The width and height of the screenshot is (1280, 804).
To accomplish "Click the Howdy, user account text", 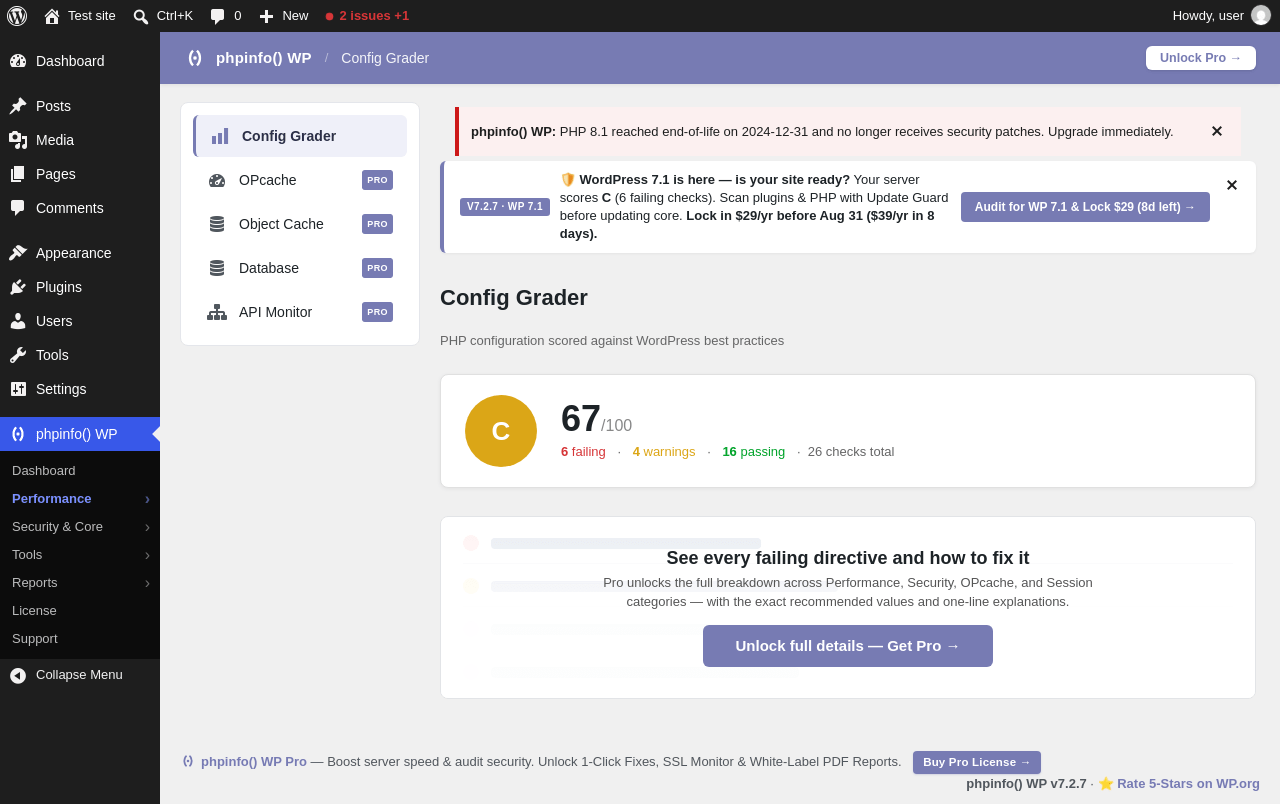I will tap(1208, 16).
